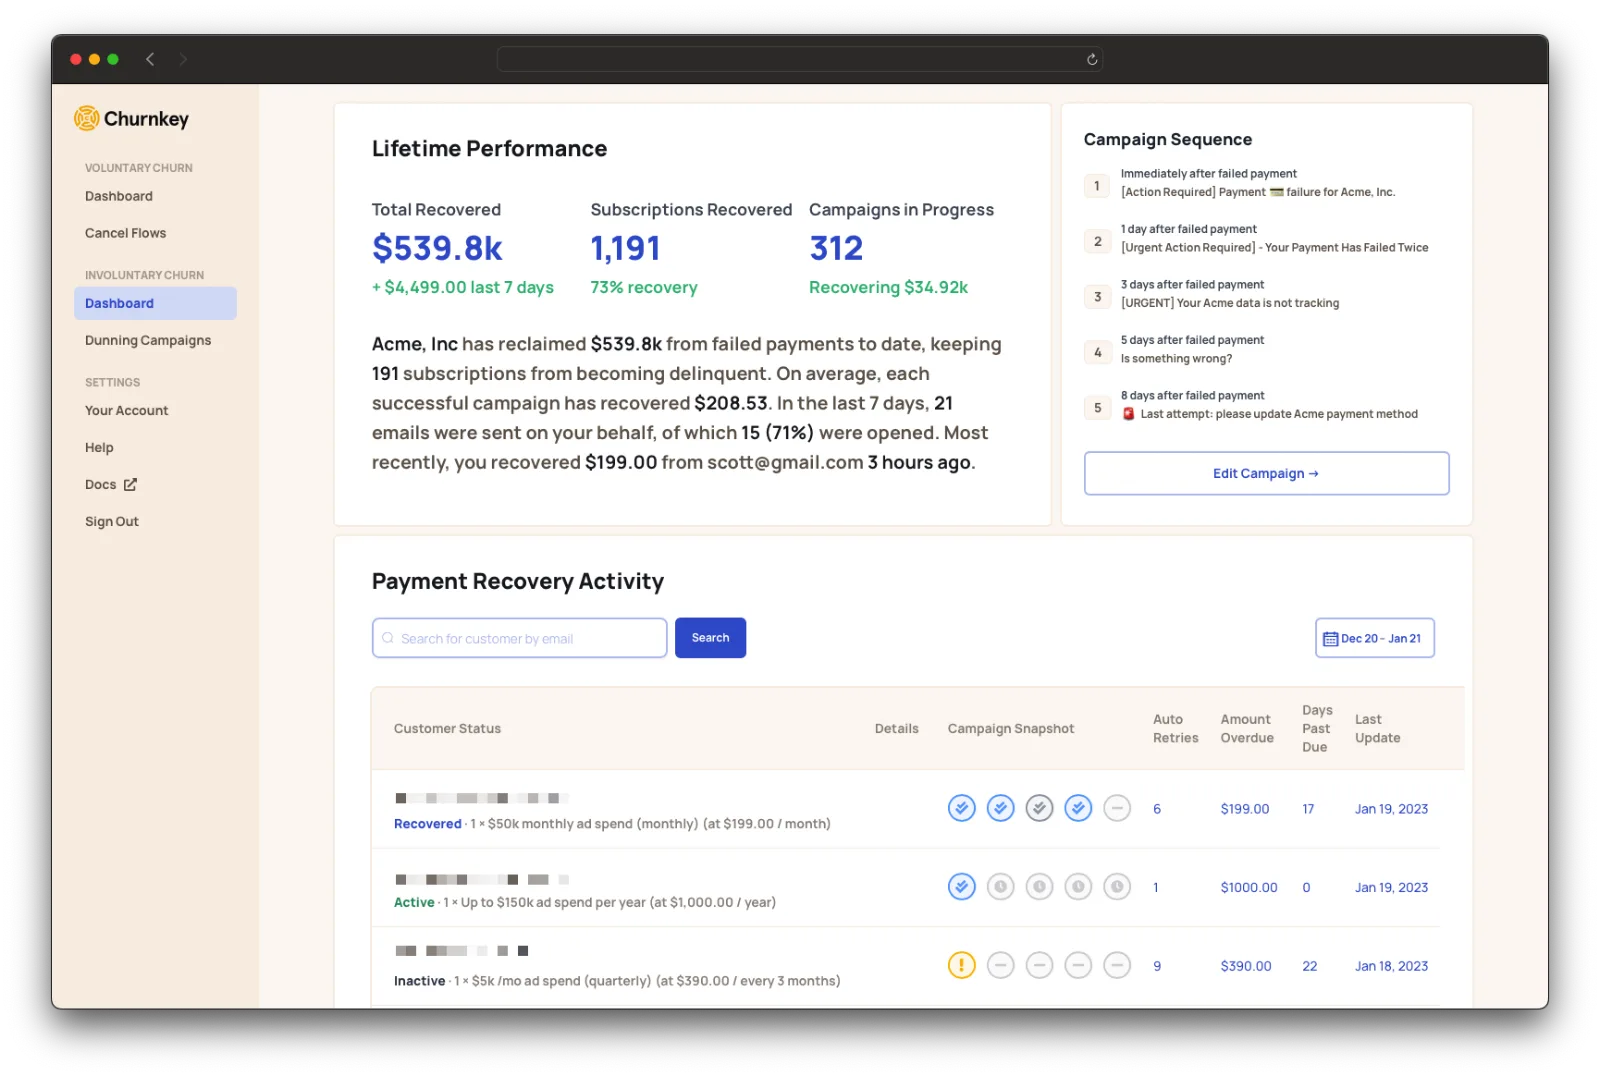Click fifth dash icon in Inactive row
Image resolution: width=1600 pixels, height=1077 pixels.
(x=1117, y=965)
